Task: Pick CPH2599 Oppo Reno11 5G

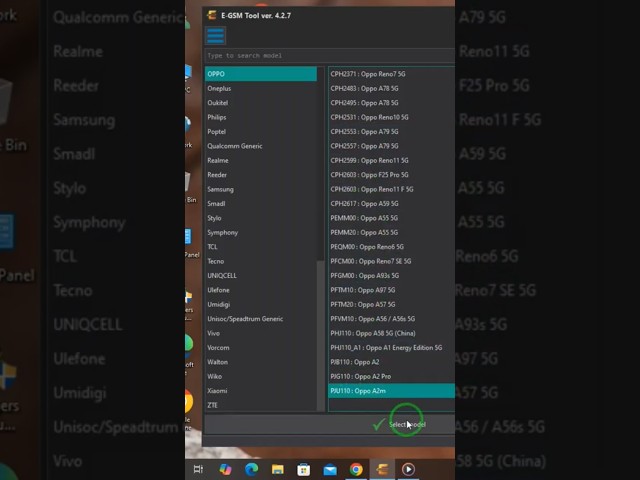Action: [391, 160]
